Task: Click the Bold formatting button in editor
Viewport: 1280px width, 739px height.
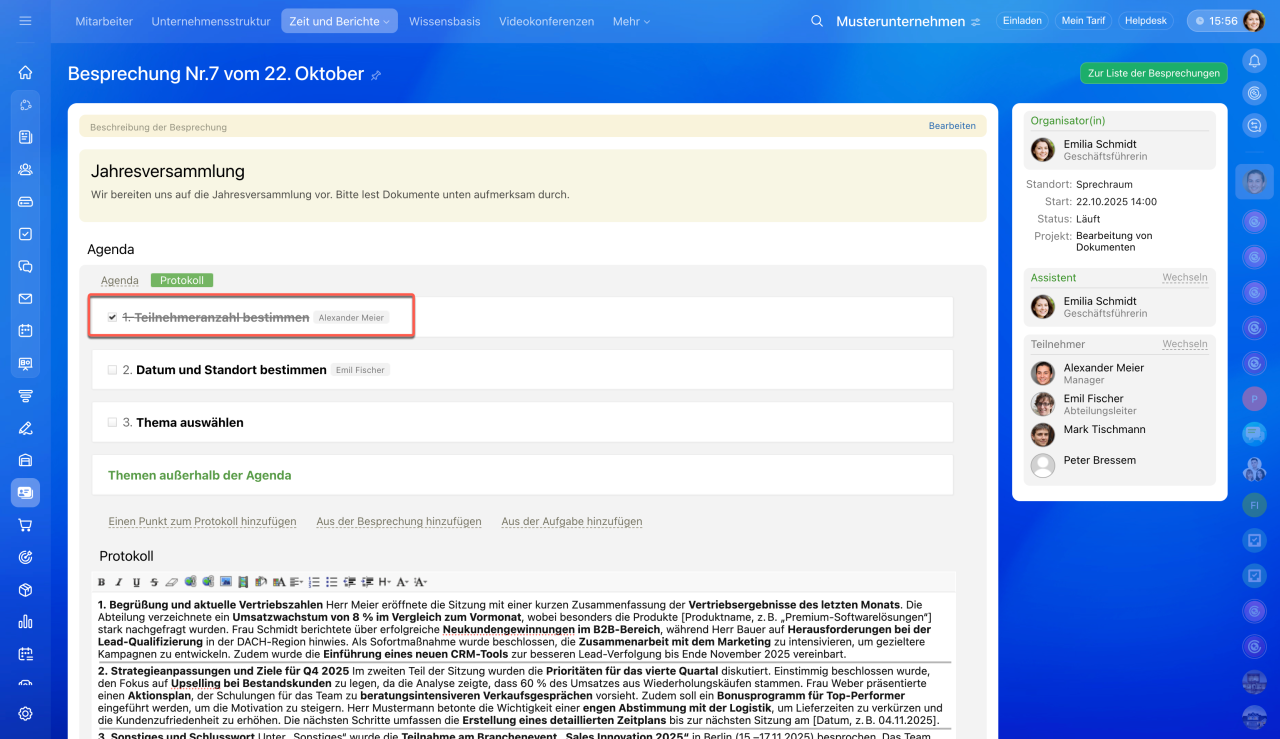Action: click(101, 582)
